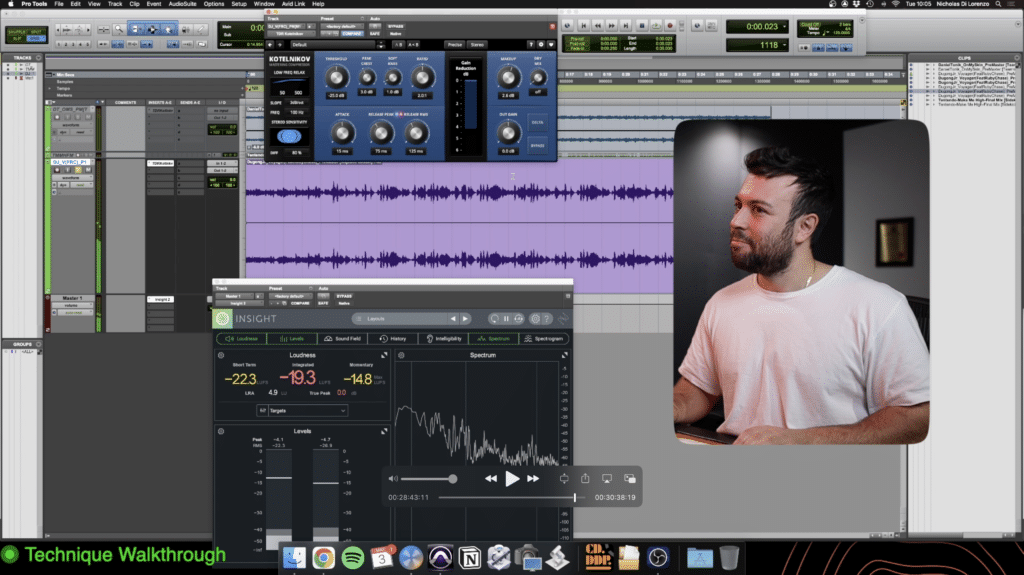Select the Scrubber speaker tool
Viewport: 1024px width, 575px height.
[x=185, y=29]
